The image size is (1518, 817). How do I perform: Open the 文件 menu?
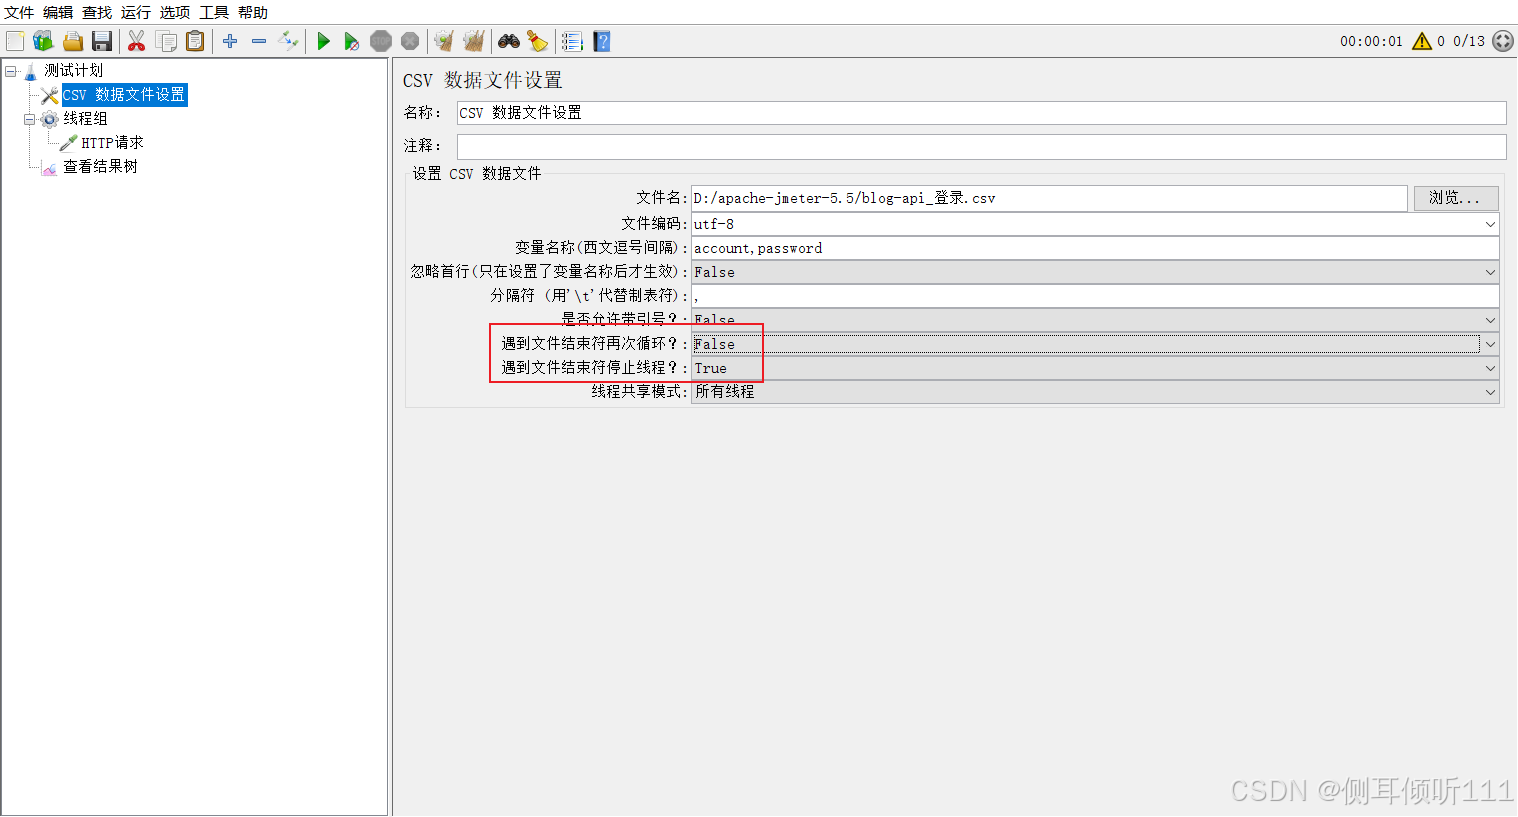click(19, 12)
